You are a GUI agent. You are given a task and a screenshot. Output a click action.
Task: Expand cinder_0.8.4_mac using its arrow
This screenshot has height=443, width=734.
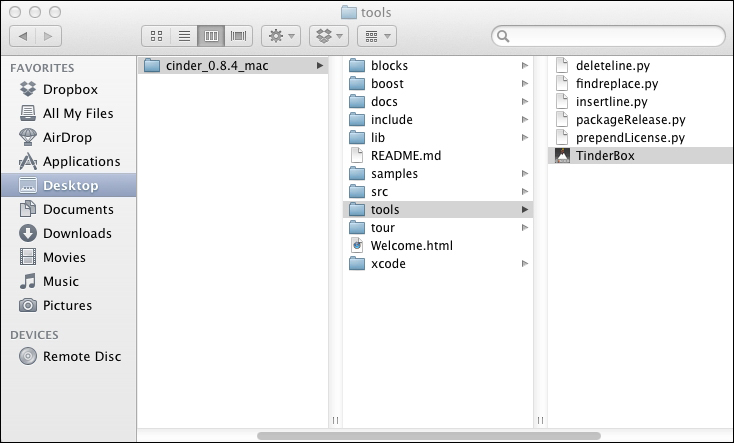320,66
